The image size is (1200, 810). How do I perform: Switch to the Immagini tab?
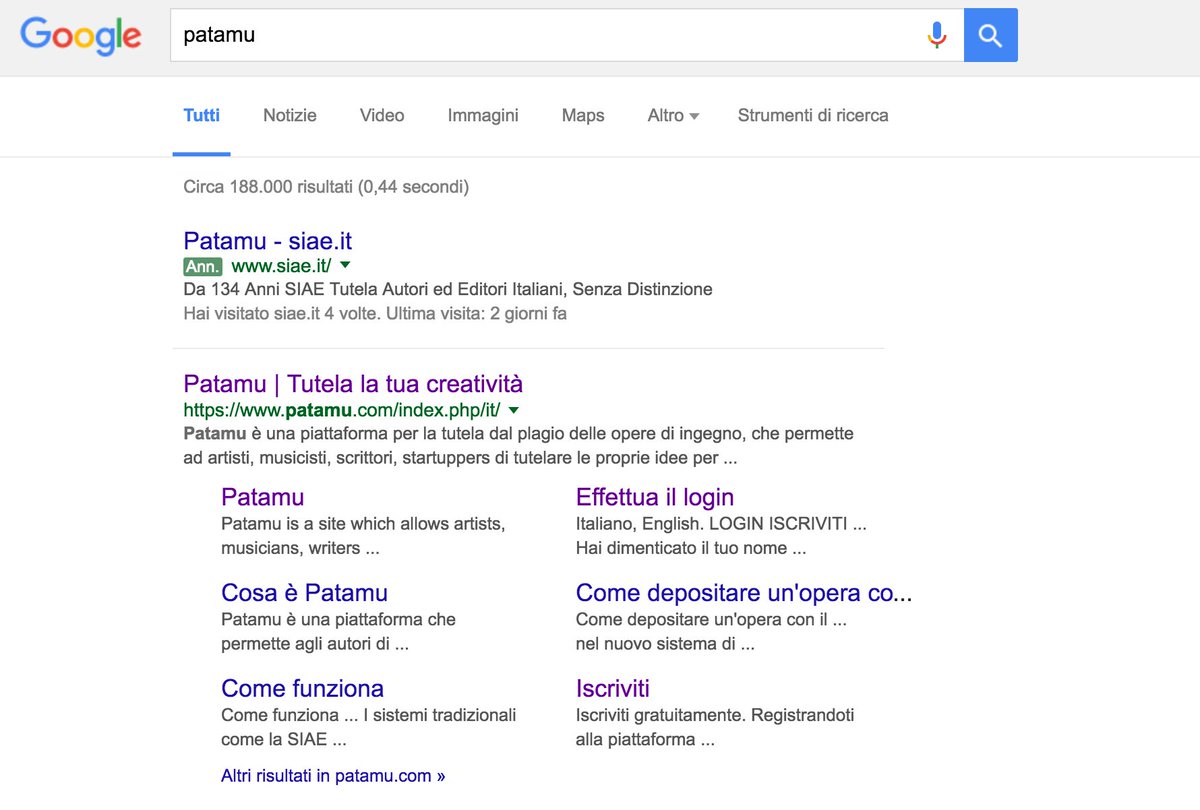pyautogui.click(x=483, y=116)
